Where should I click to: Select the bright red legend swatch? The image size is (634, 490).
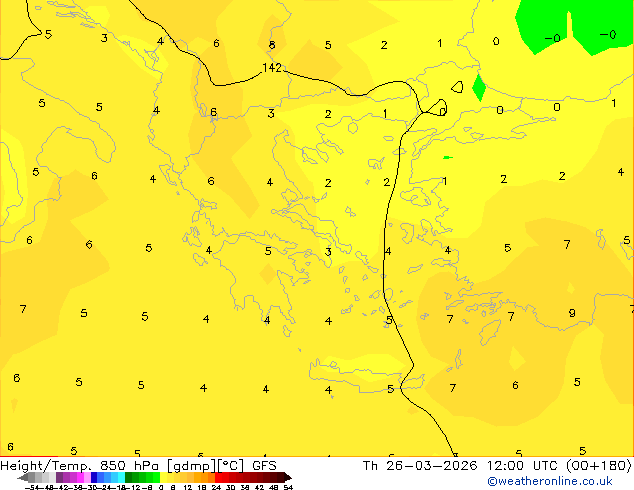pos(218,477)
